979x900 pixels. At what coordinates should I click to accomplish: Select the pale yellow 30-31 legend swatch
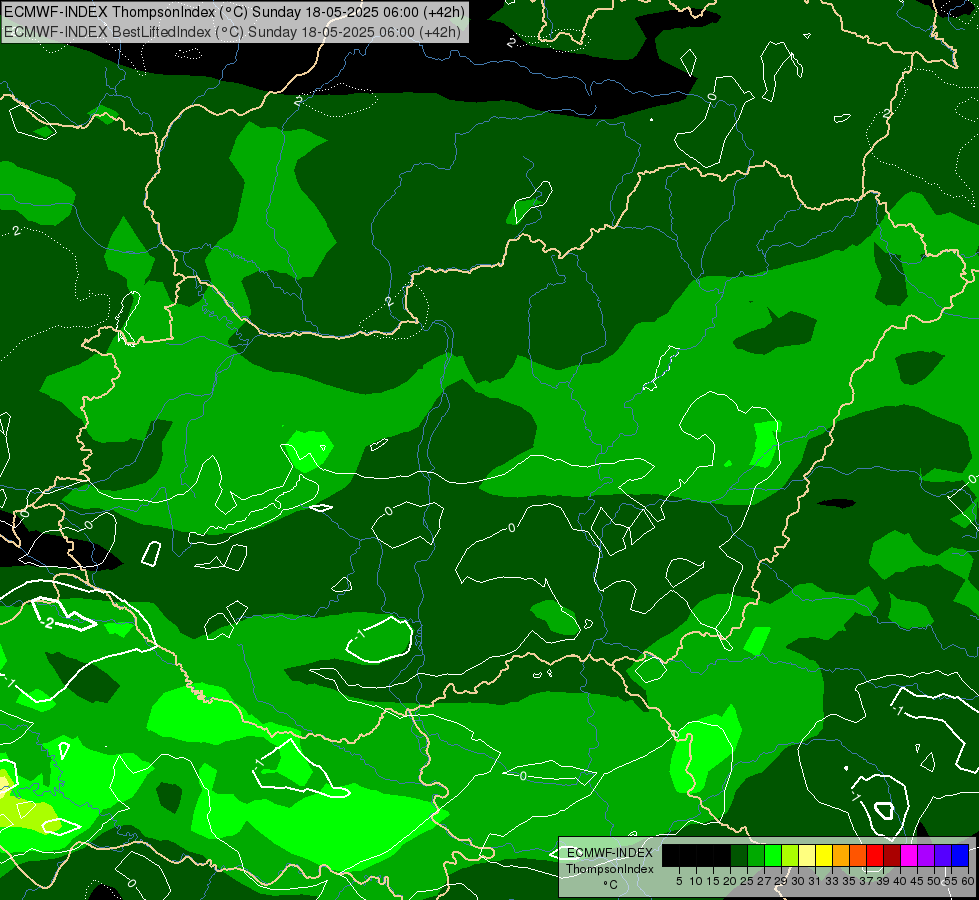coord(807,855)
